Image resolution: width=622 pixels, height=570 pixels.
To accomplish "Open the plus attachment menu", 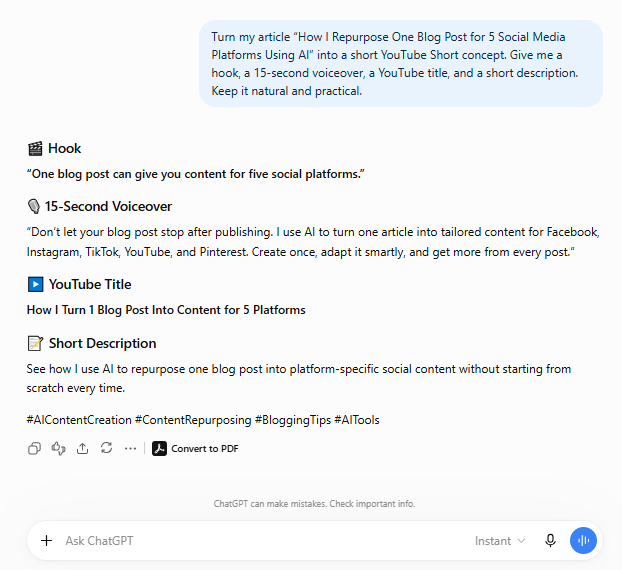I will coord(46,540).
